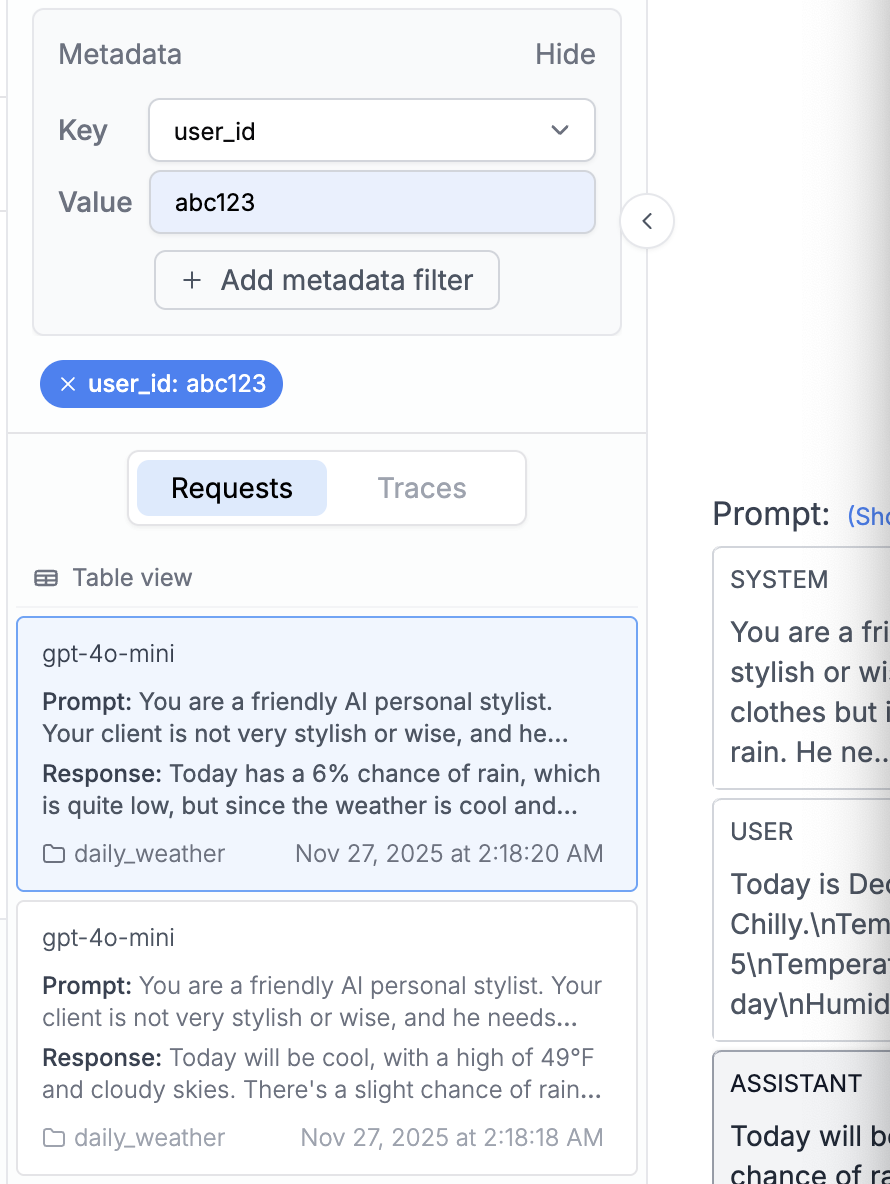Image resolution: width=890 pixels, height=1184 pixels.
Task: Click the plus icon on Add metadata filter
Action: click(191, 280)
